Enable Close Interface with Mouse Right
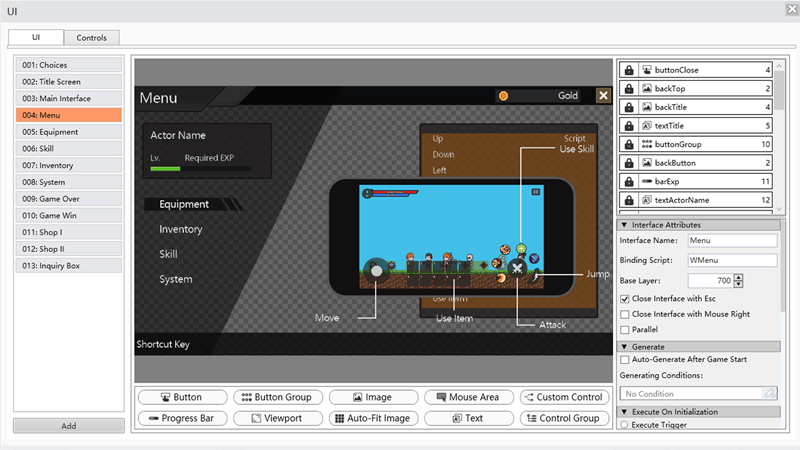This screenshot has height=450, width=800. coord(625,314)
